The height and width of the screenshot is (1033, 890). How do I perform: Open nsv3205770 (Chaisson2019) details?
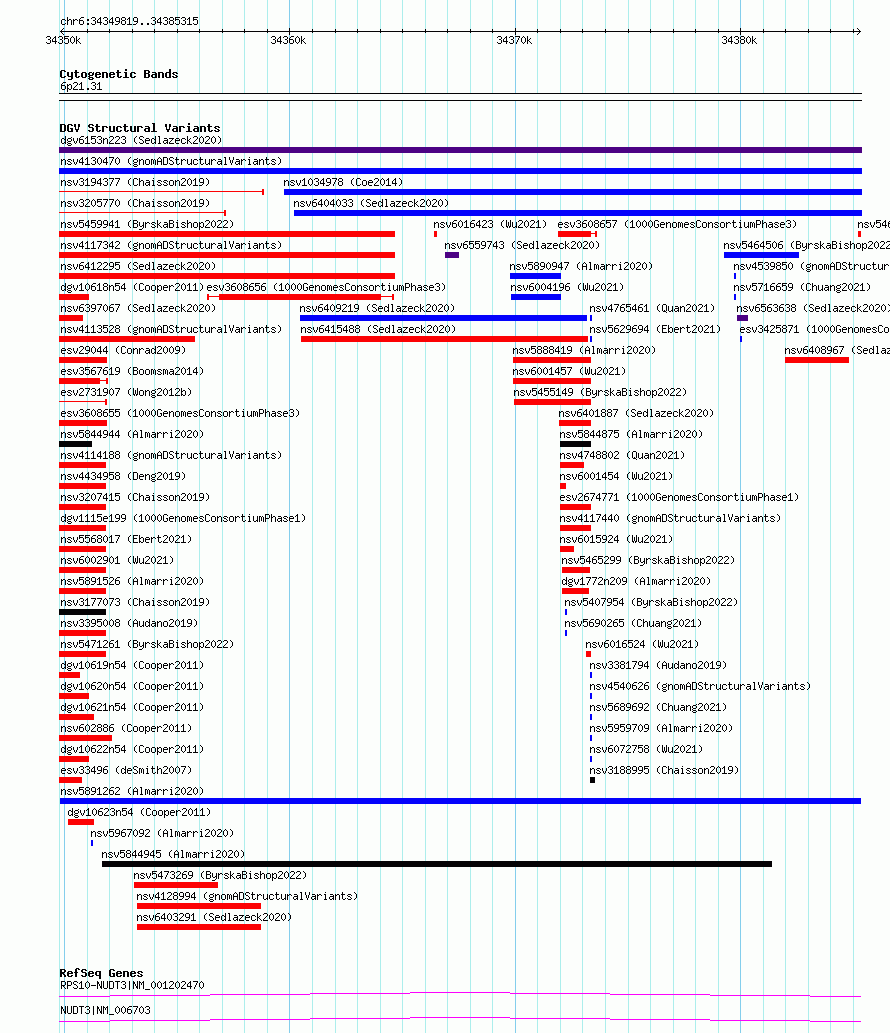click(x=135, y=204)
